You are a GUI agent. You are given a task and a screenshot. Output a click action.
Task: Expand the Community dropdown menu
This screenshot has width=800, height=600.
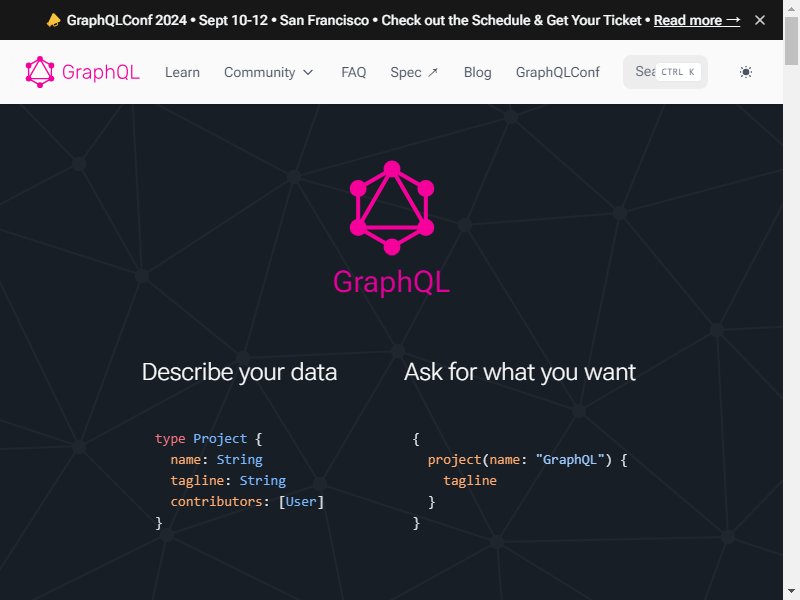[x=268, y=72]
